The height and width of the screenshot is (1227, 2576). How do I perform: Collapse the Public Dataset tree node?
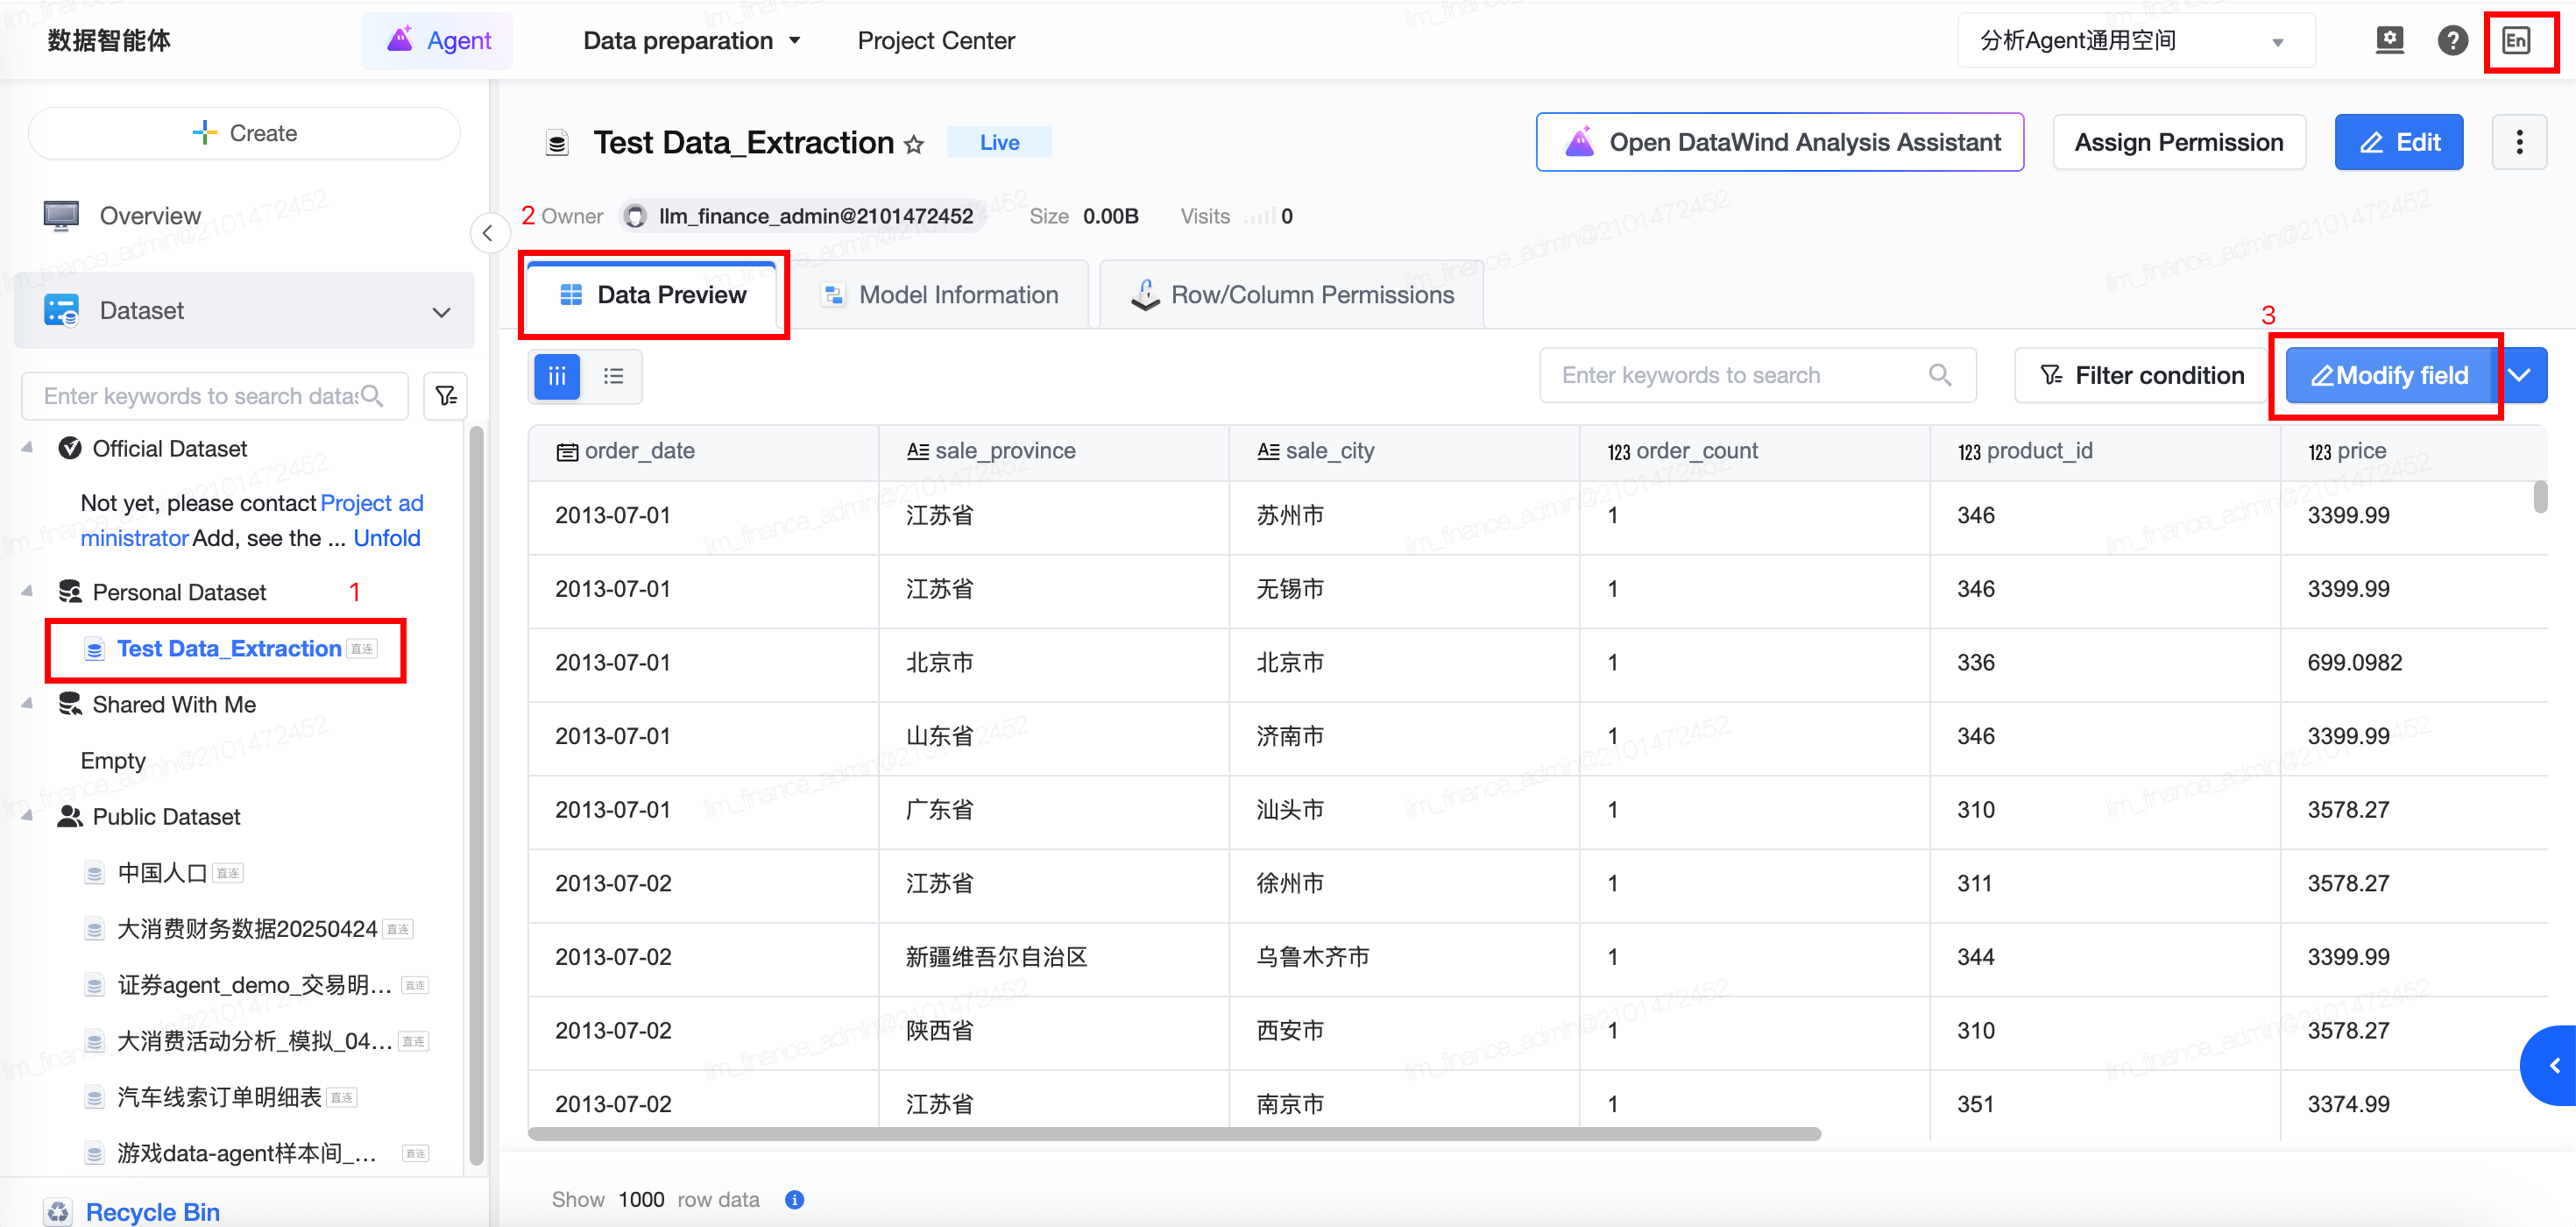tap(27, 816)
